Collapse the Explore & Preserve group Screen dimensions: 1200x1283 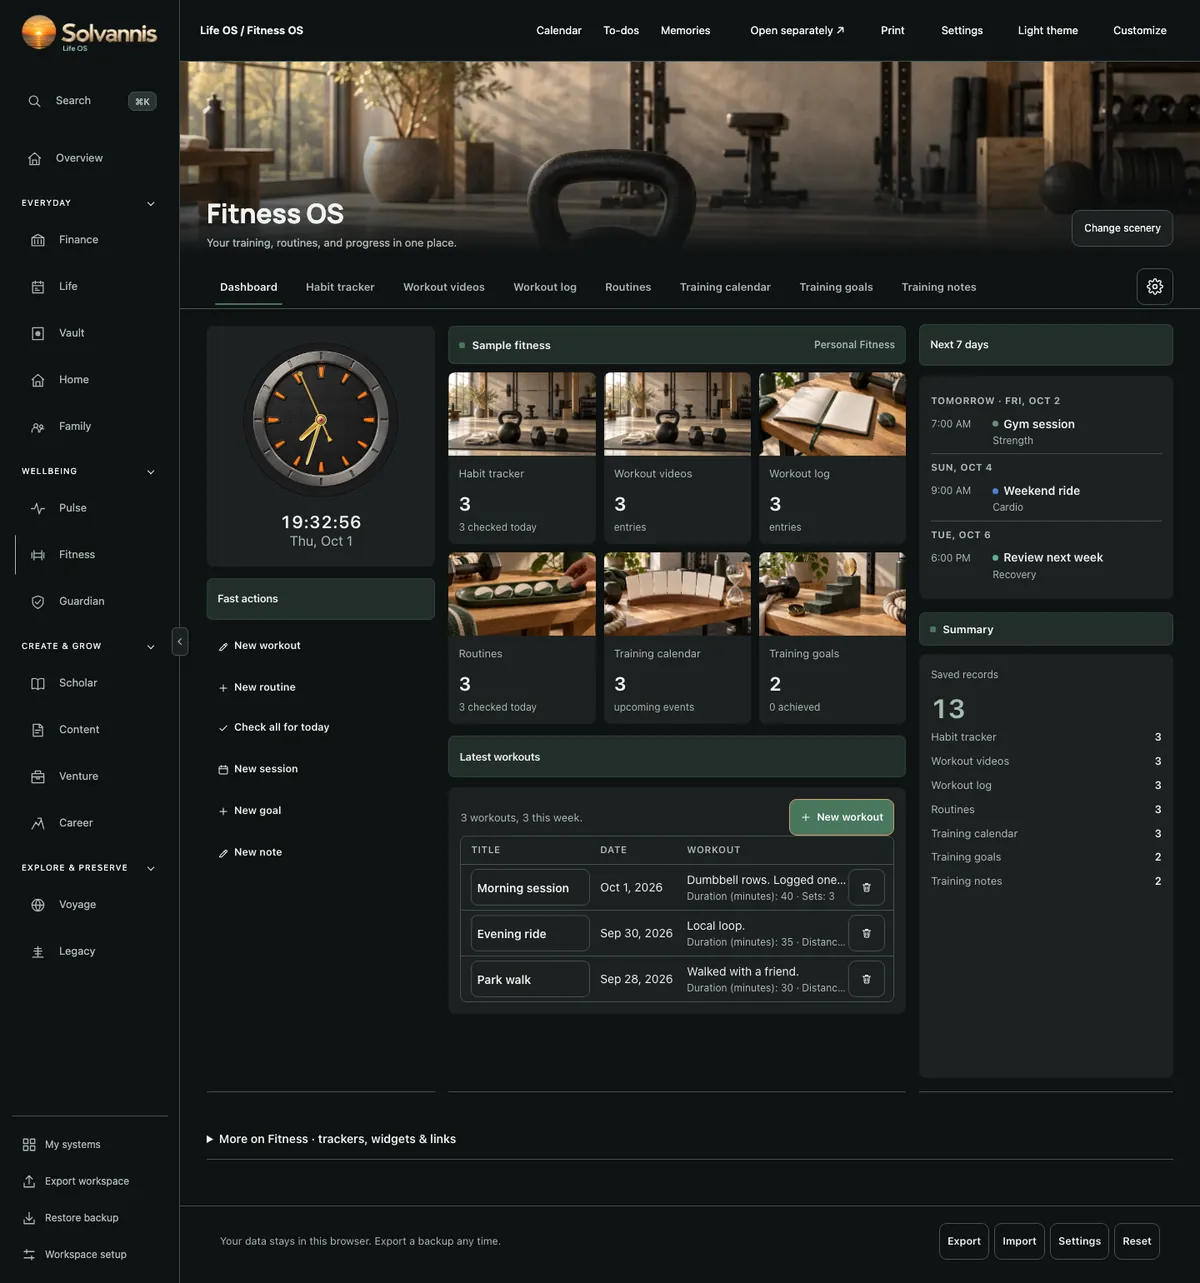[151, 869]
